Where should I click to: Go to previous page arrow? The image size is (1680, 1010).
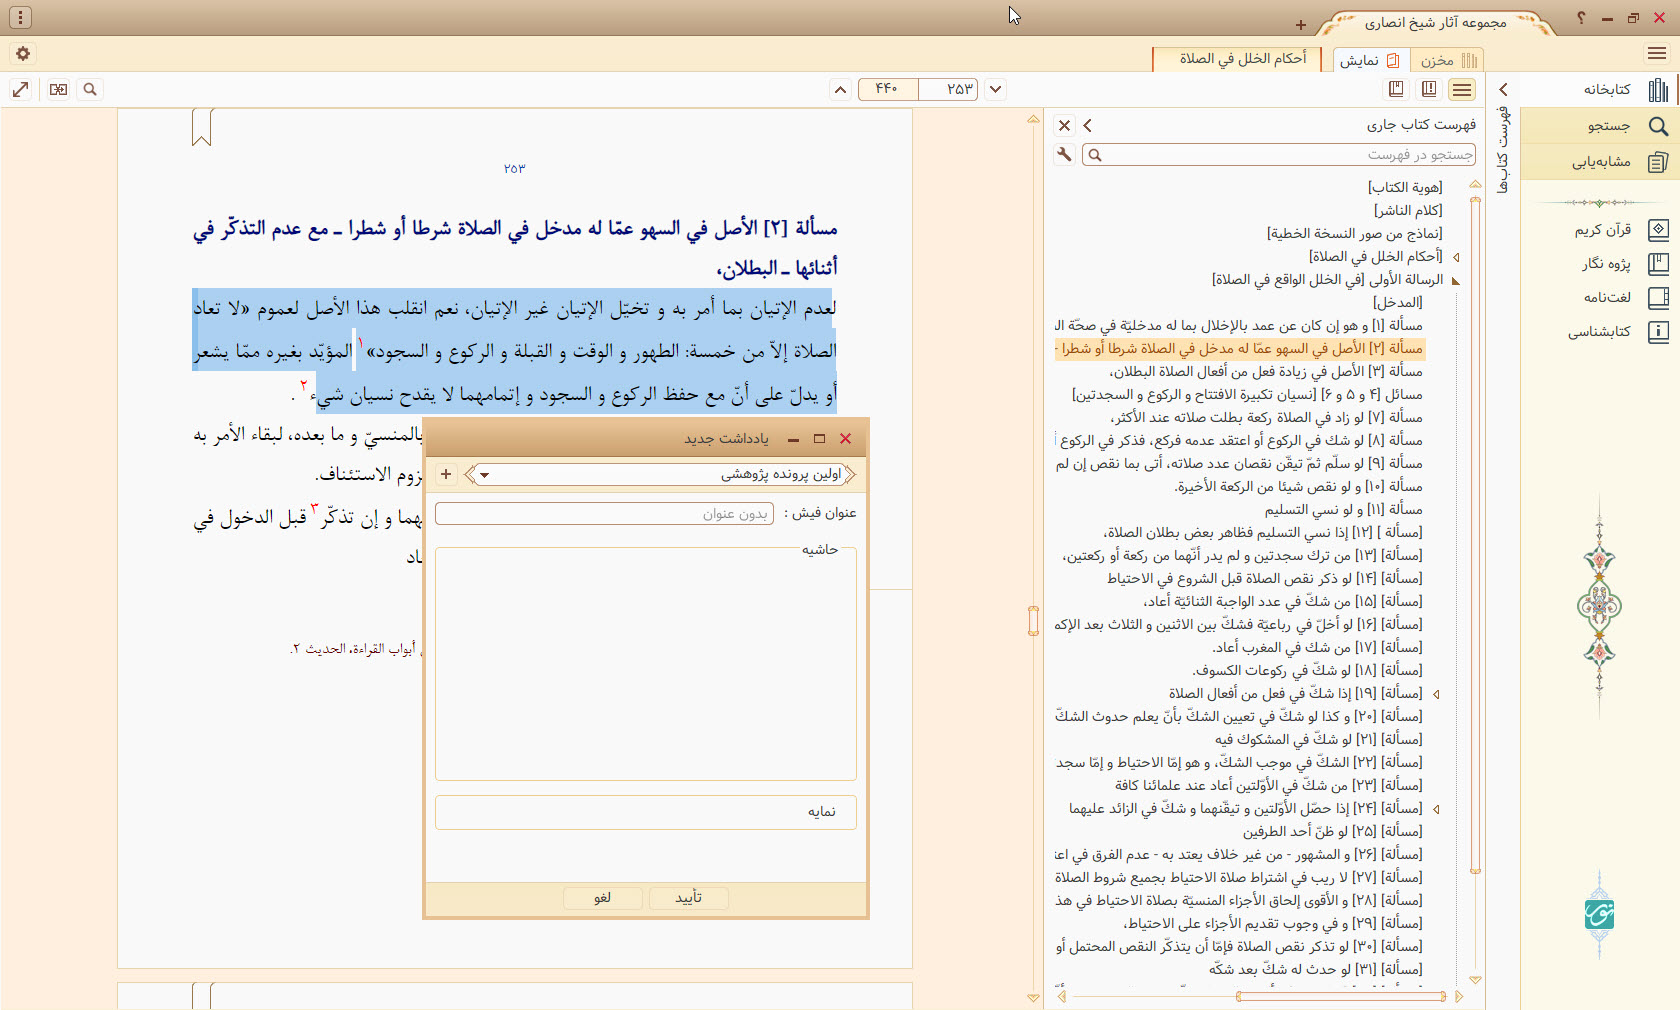841,89
